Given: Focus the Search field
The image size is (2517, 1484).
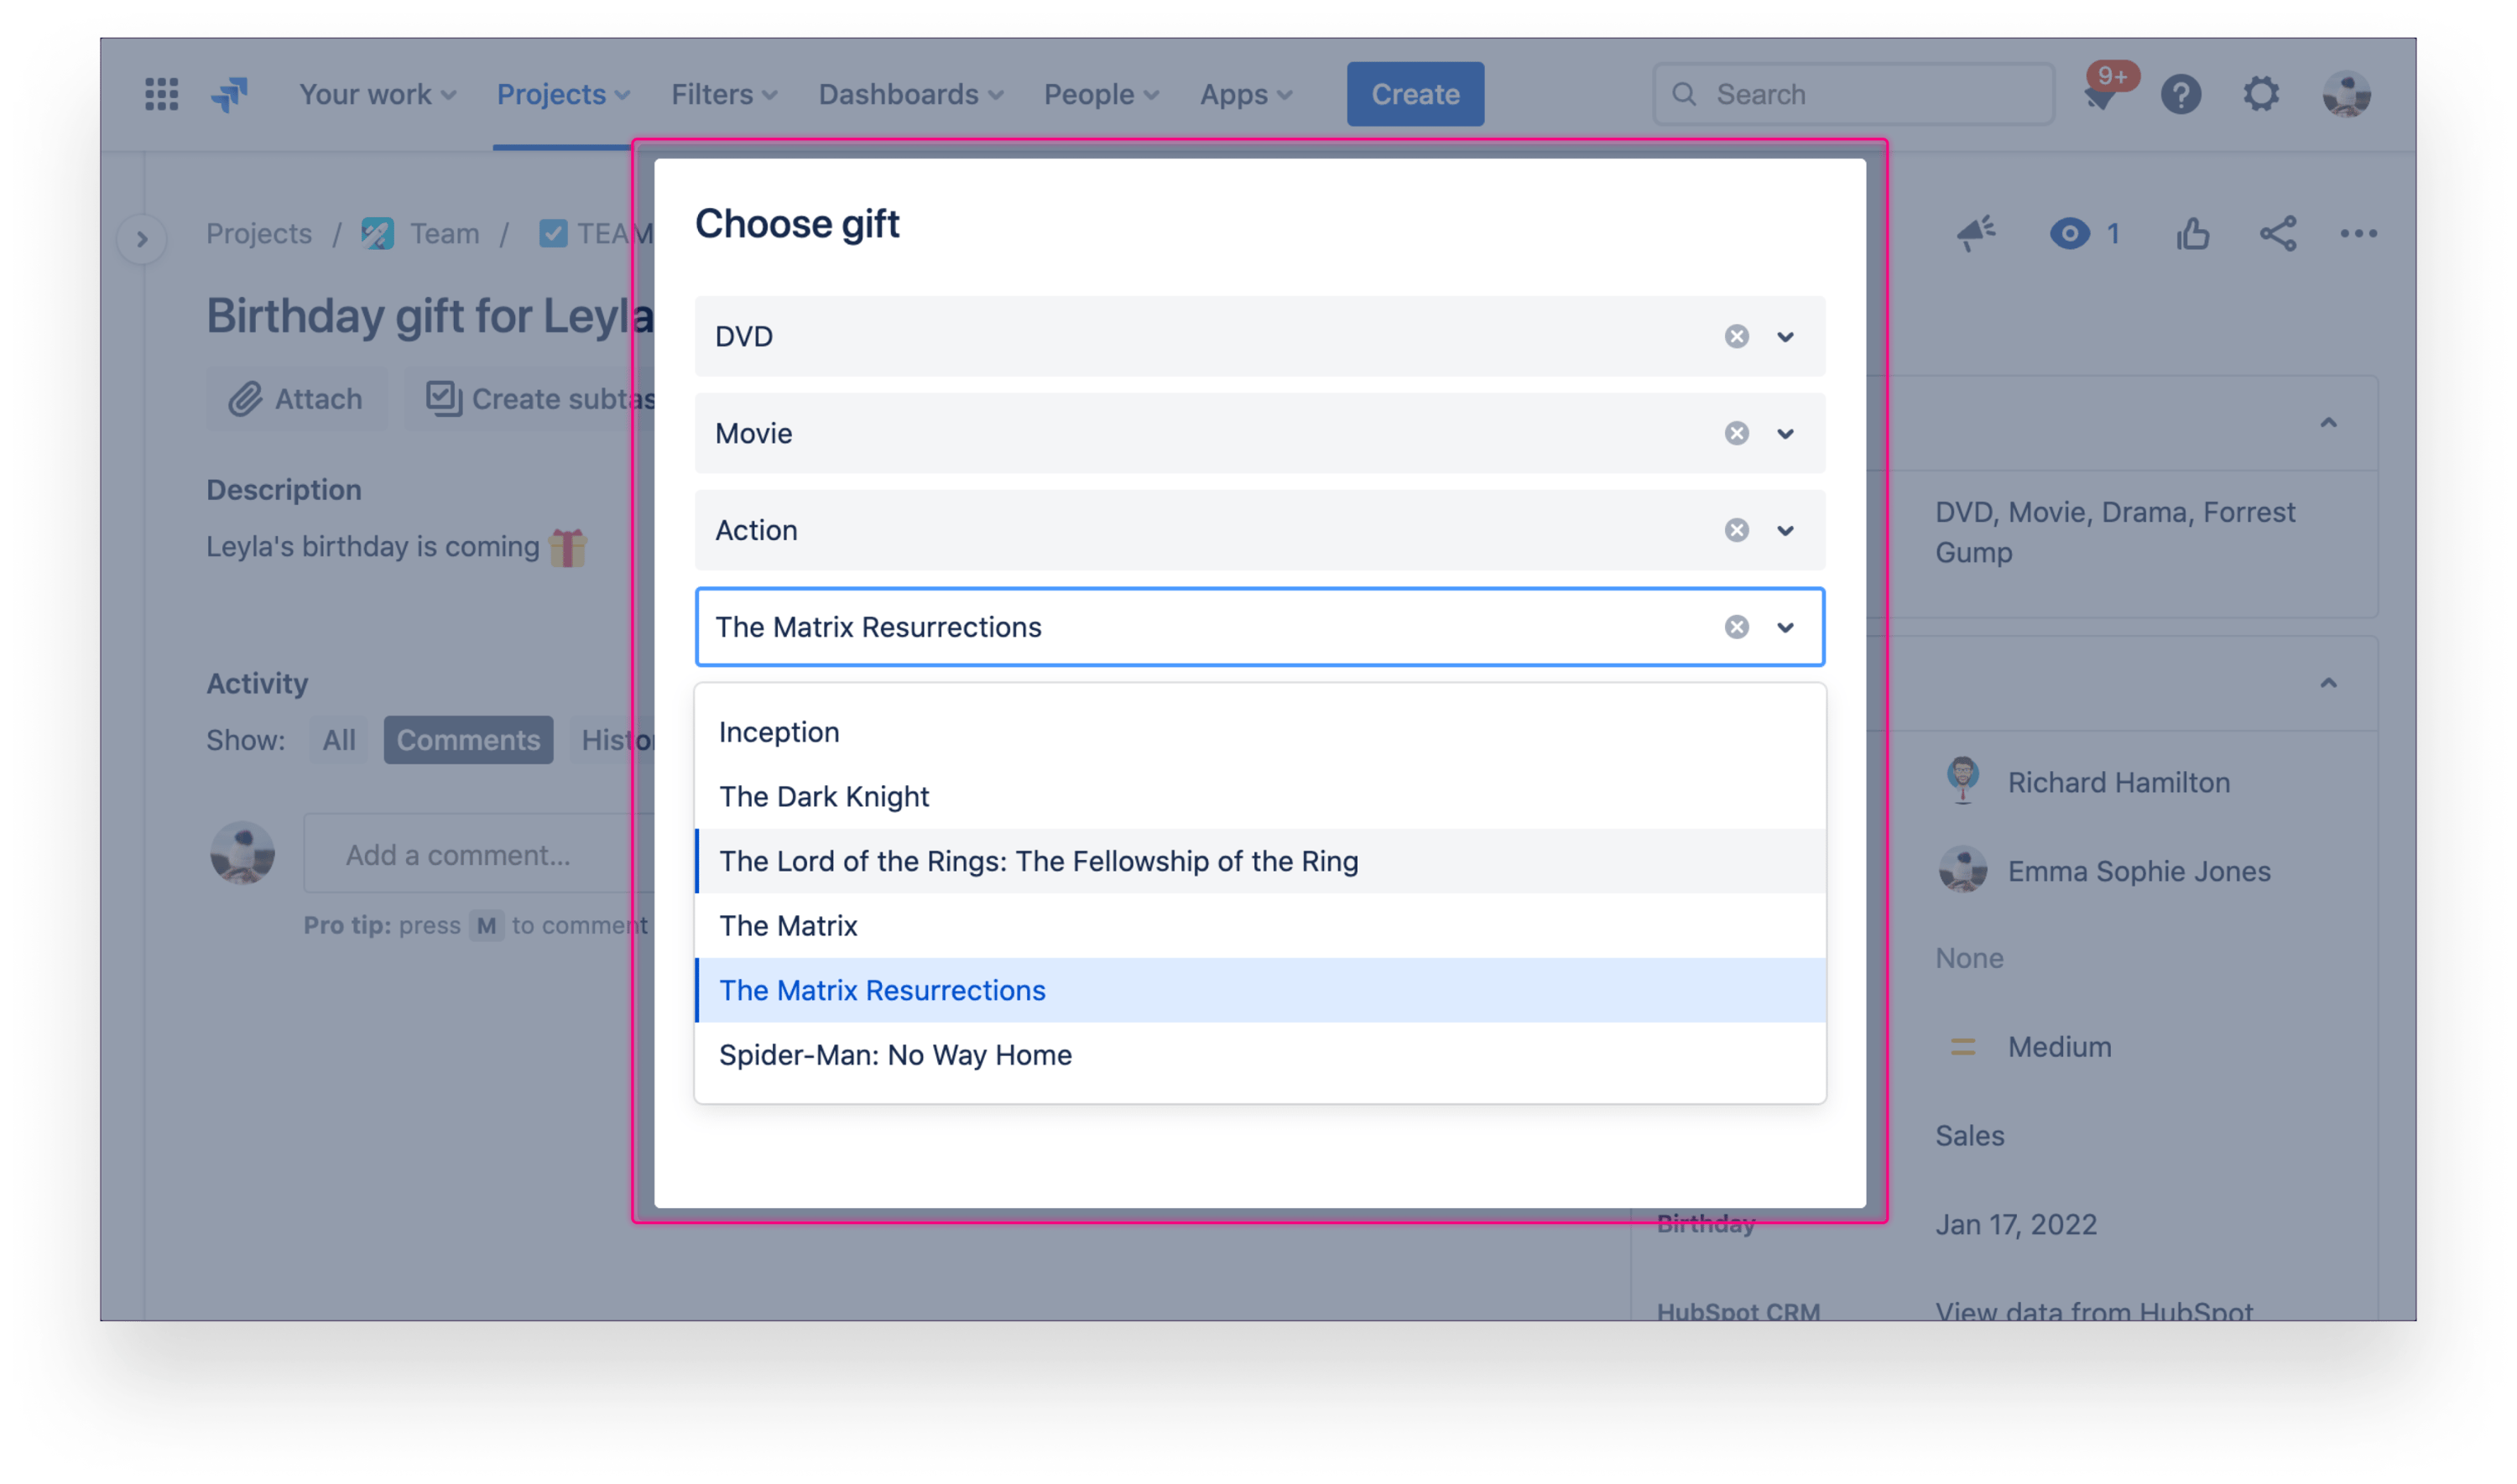Looking at the screenshot, I should [x=1853, y=94].
